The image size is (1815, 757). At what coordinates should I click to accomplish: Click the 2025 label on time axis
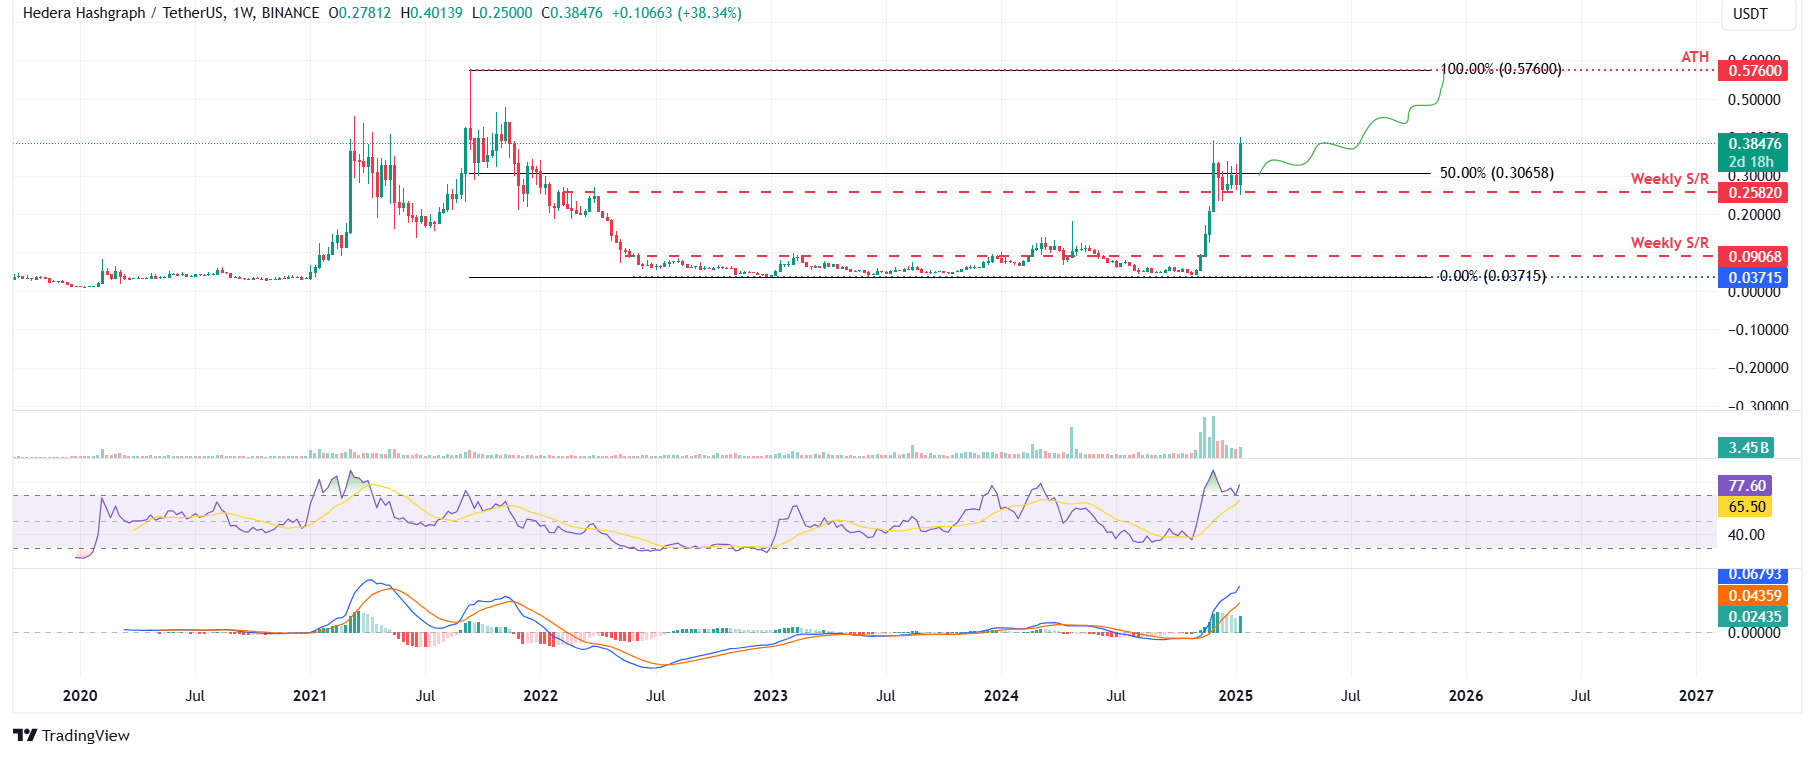[x=1236, y=696]
